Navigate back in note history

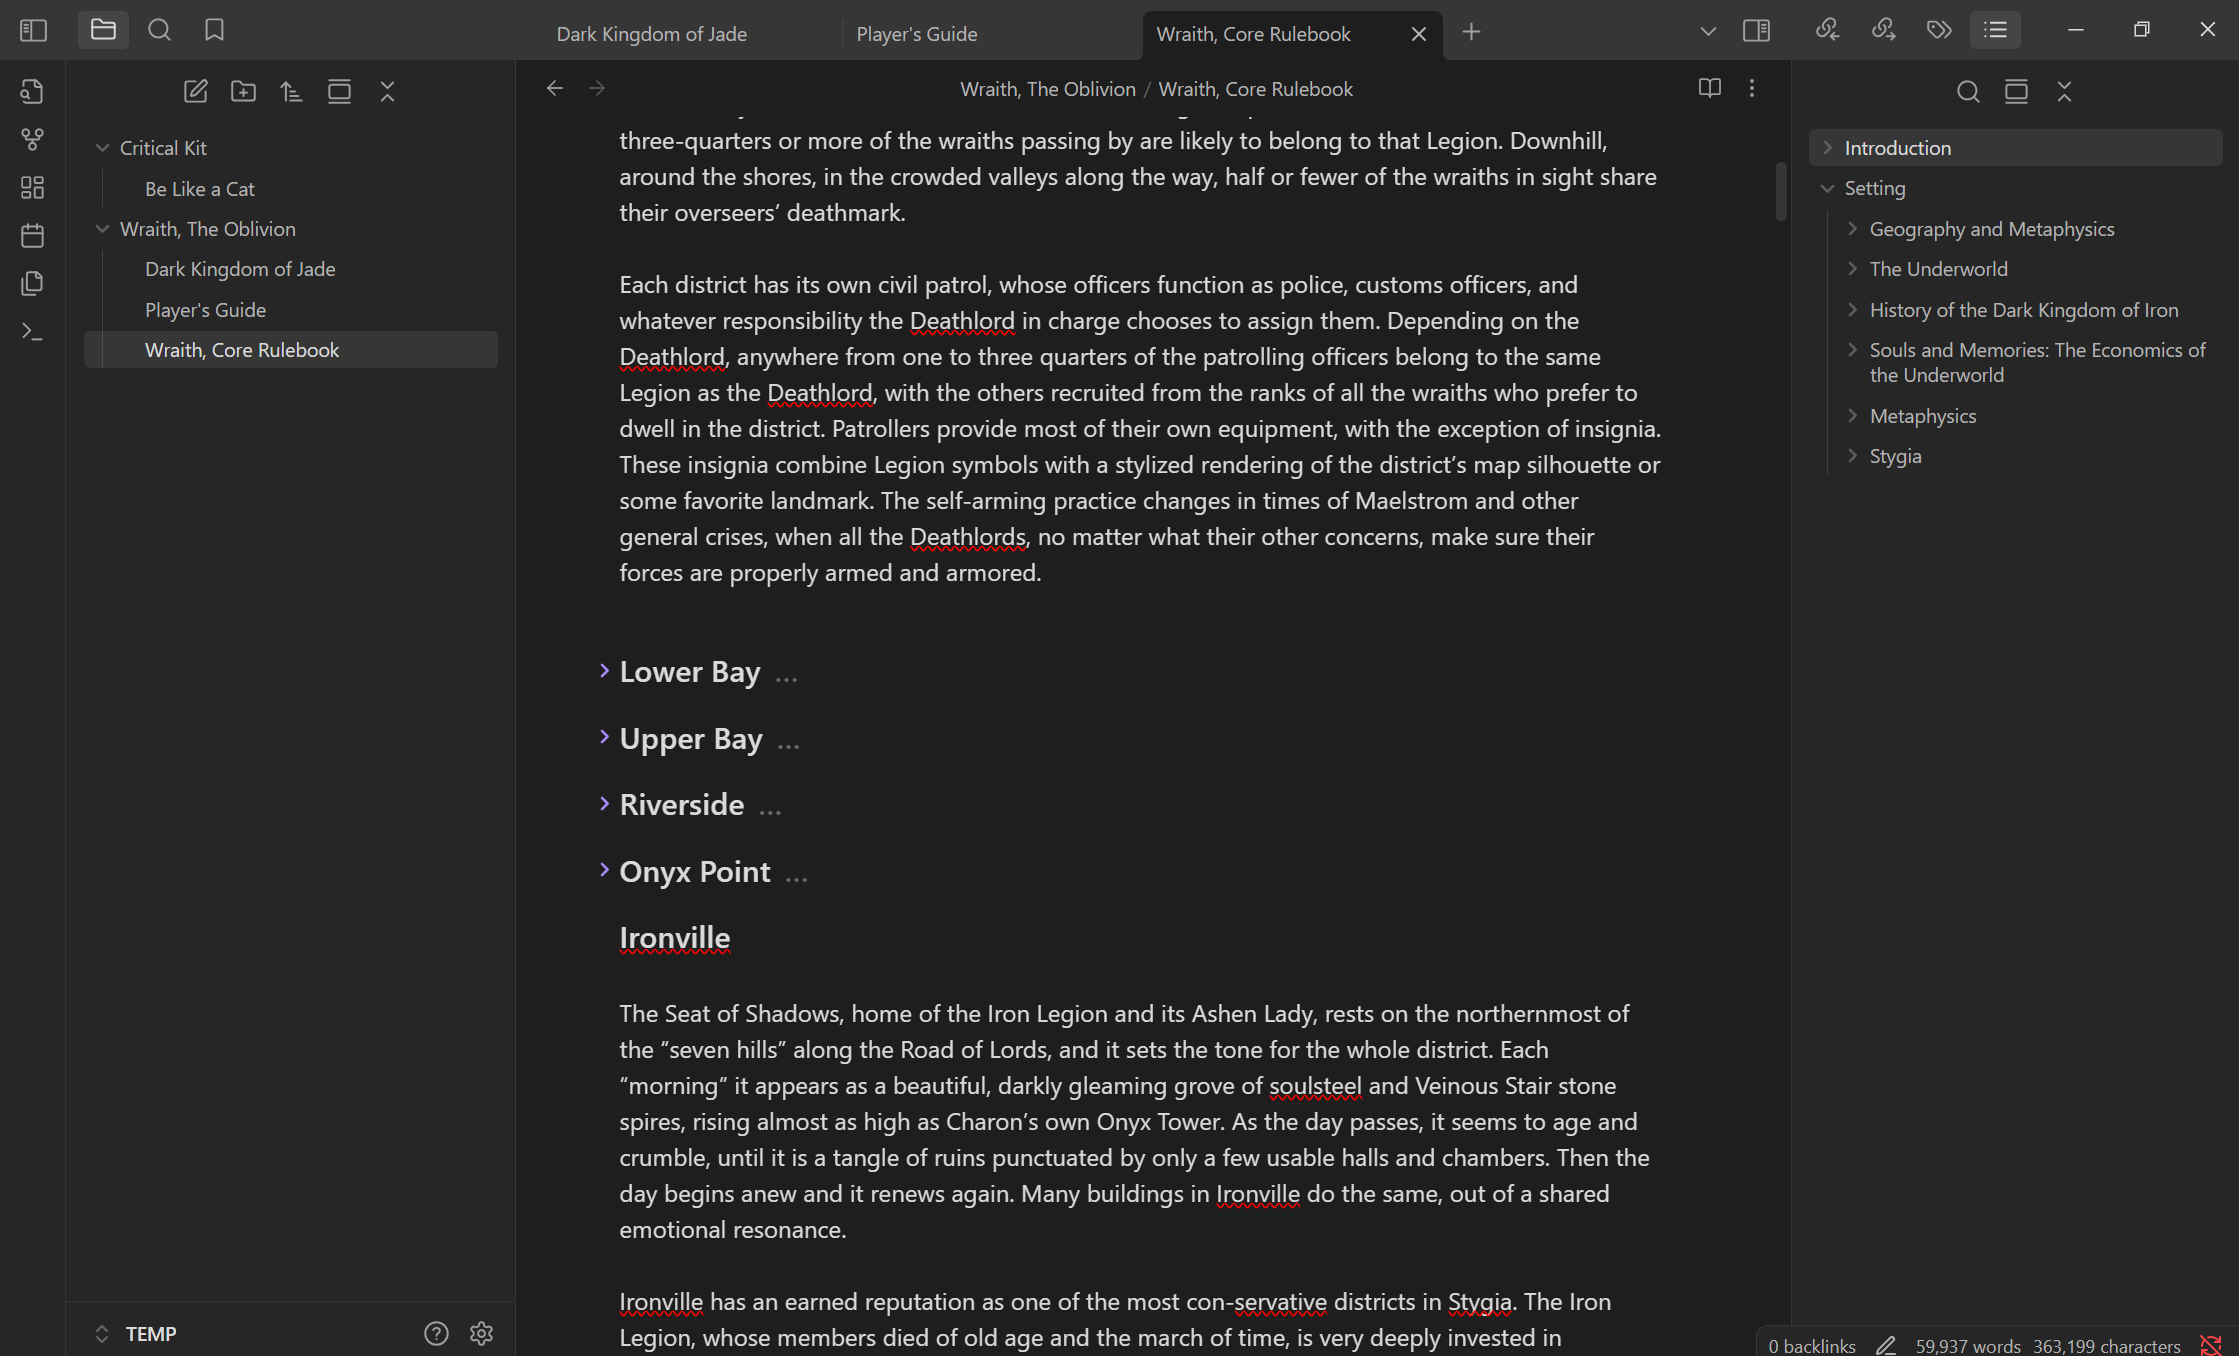(555, 89)
